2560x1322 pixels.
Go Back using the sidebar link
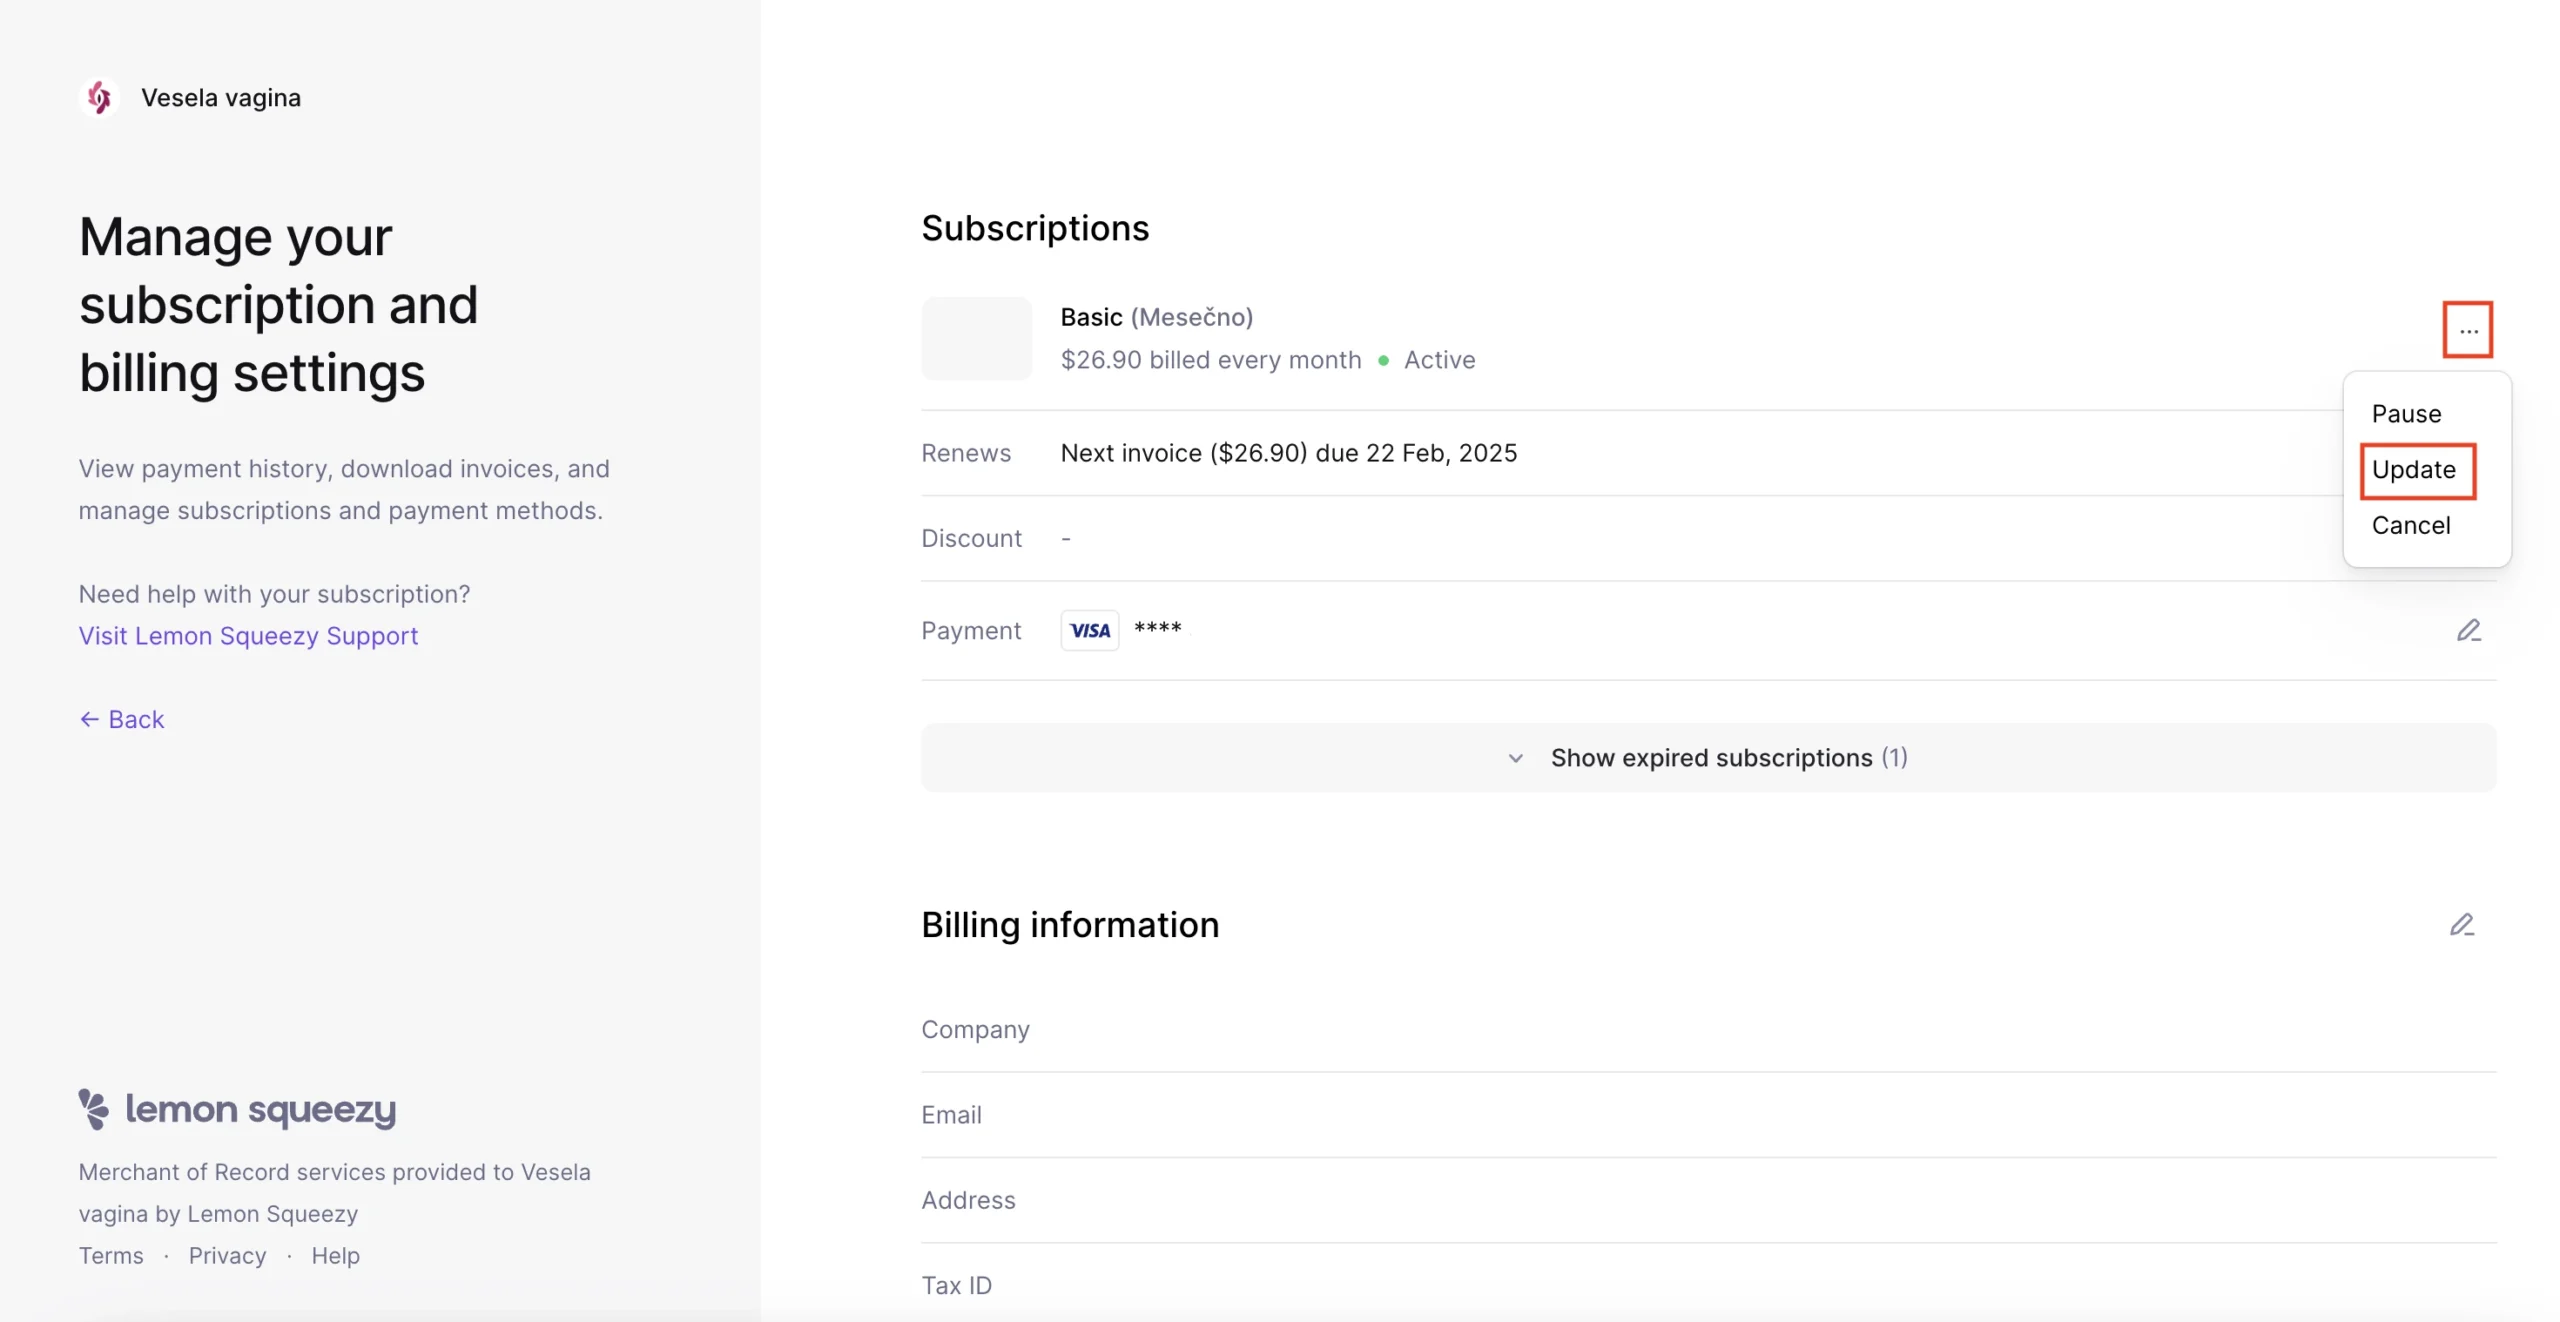click(121, 719)
